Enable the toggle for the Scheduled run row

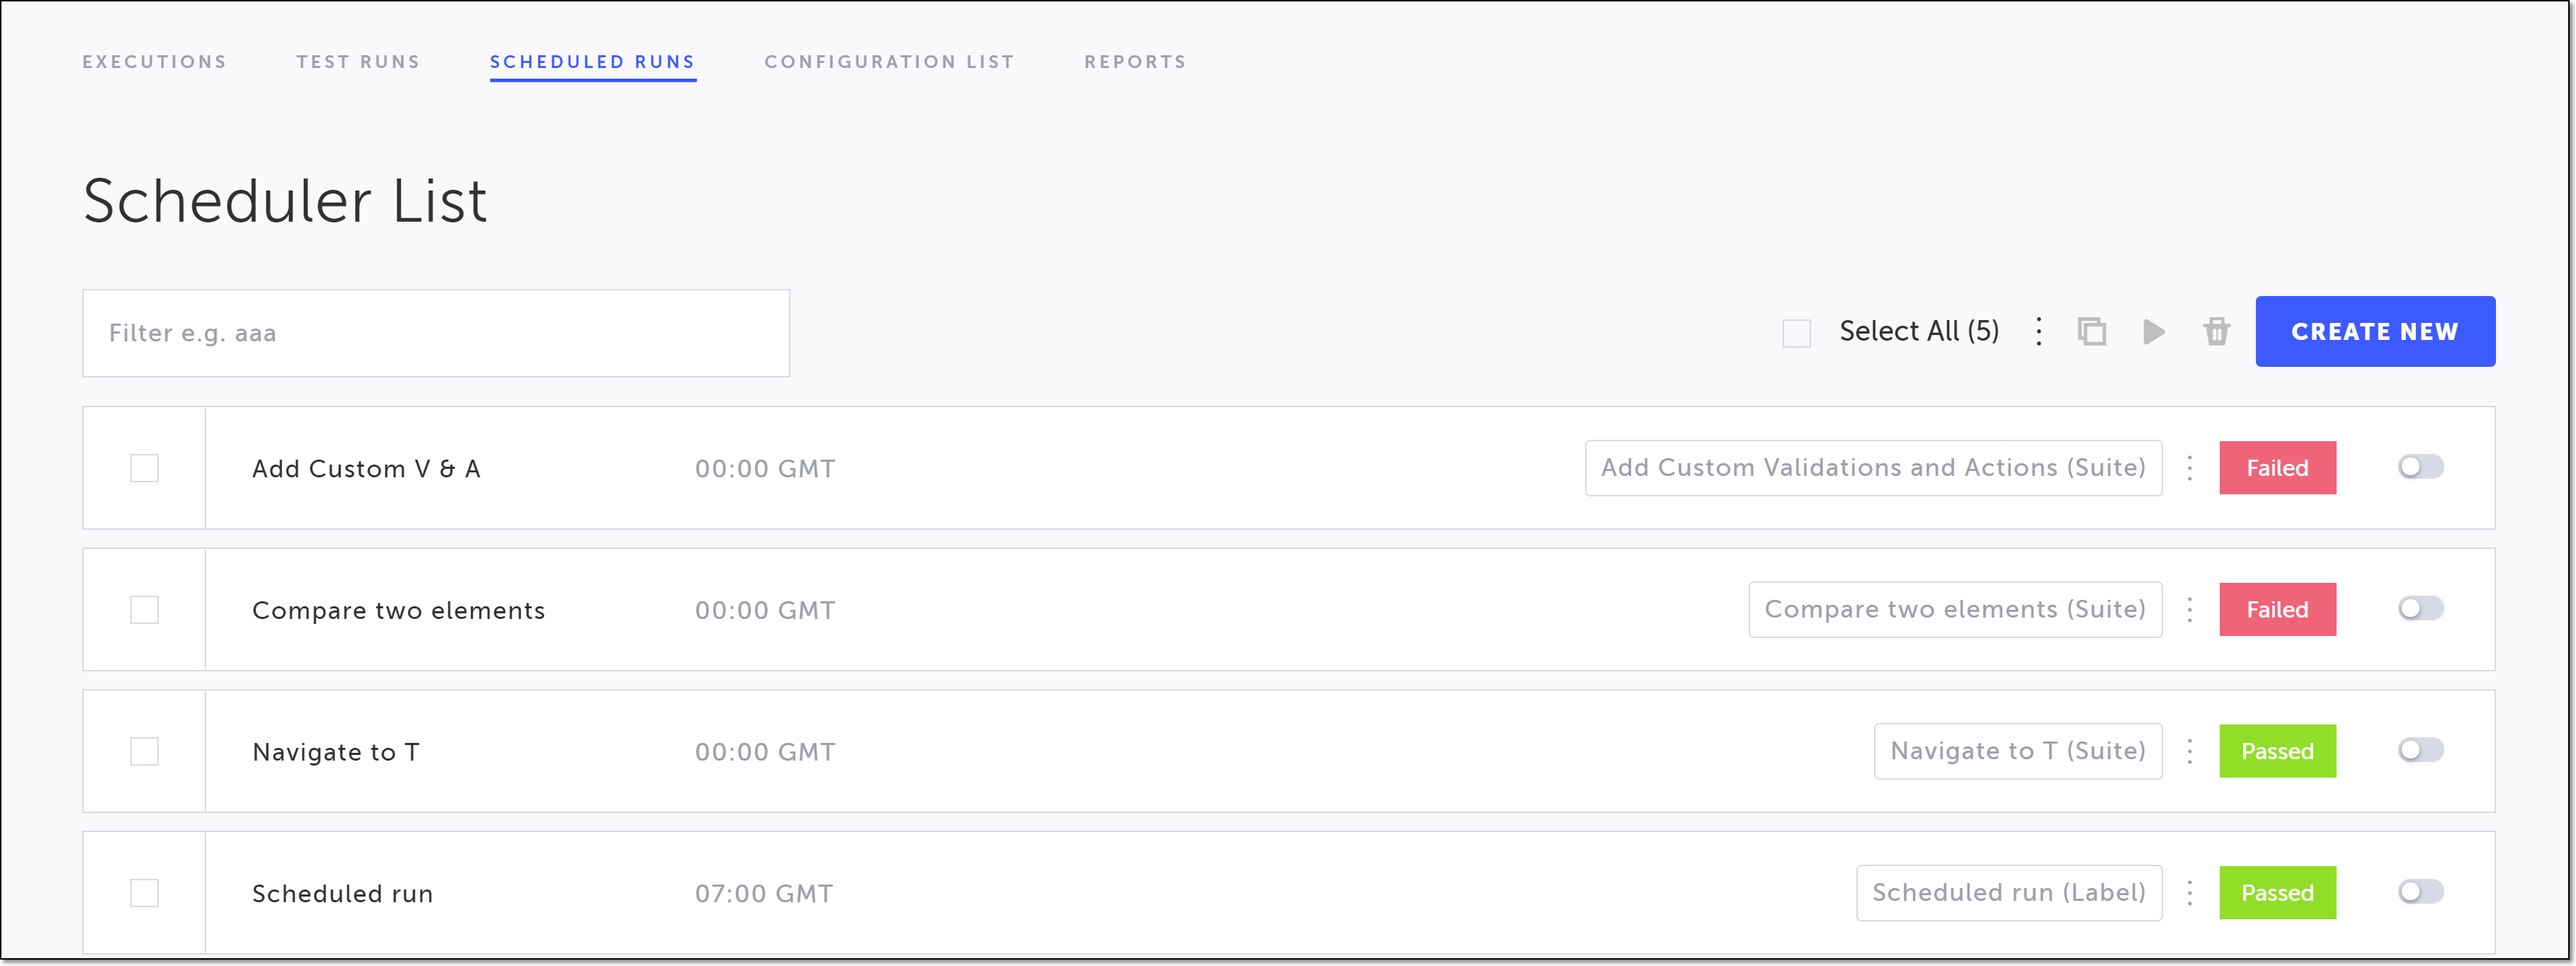2420,892
